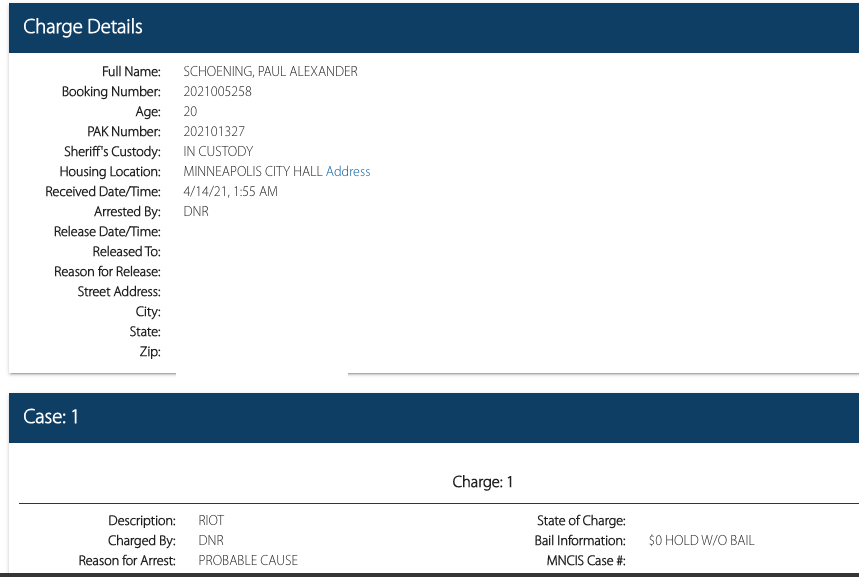The width and height of the screenshot is (859, 577).
Task: Click the DNR value beside Arrested By
Action: click(196, 212)
